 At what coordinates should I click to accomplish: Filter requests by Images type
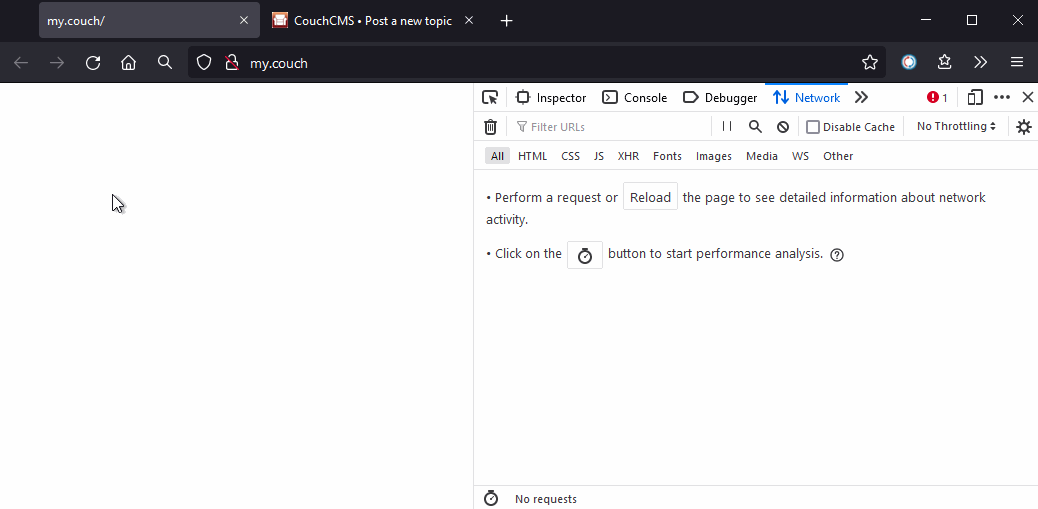714,156
